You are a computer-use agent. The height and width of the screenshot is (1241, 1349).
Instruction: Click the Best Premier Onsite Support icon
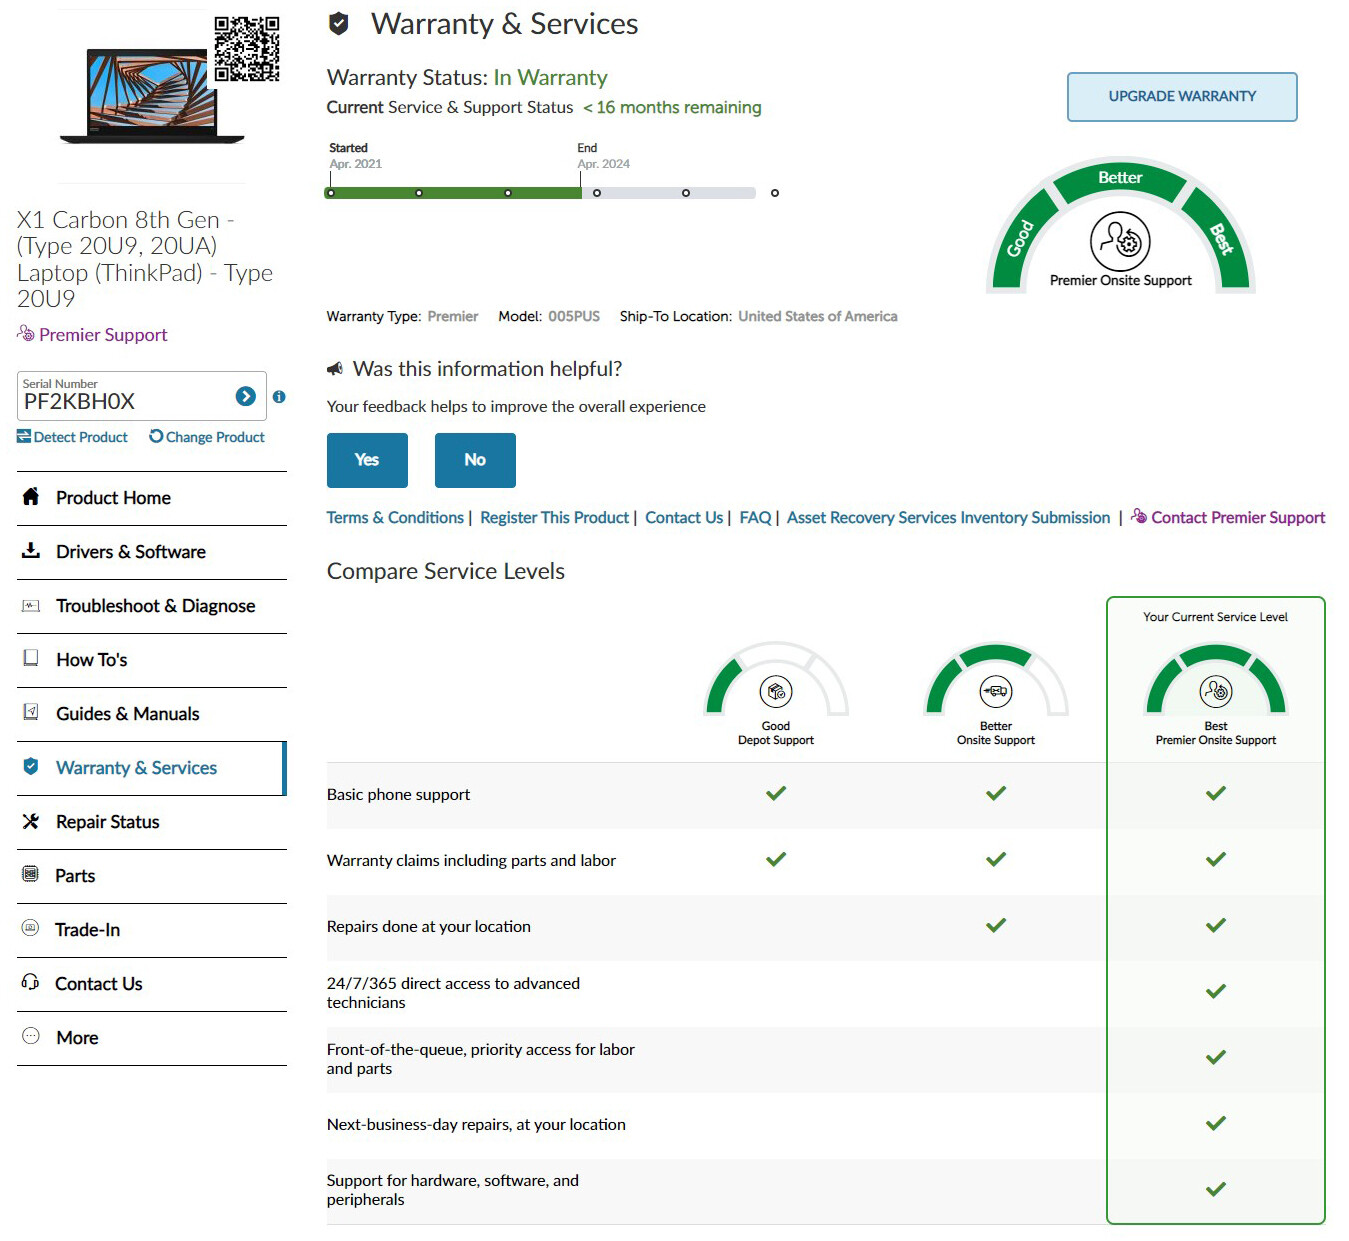1216,691
